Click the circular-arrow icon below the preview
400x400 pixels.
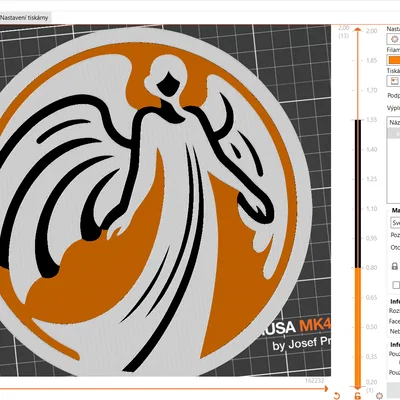pos(337,396)
